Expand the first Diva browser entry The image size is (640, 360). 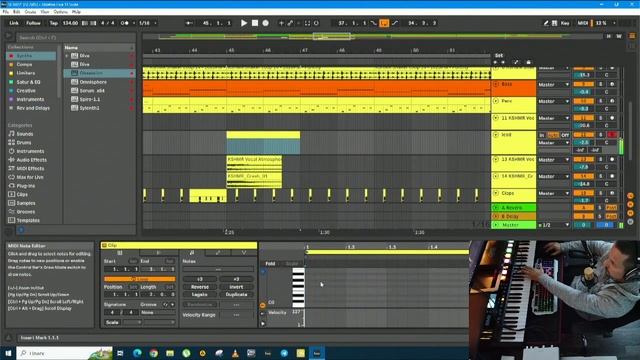(67, 56)
